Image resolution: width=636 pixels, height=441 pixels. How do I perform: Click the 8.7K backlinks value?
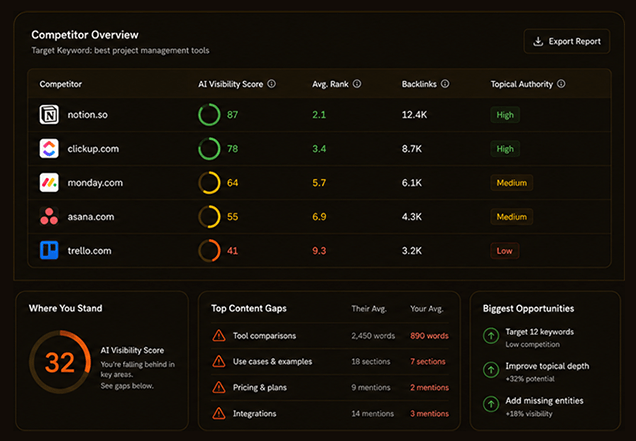(x=412, y=149)
